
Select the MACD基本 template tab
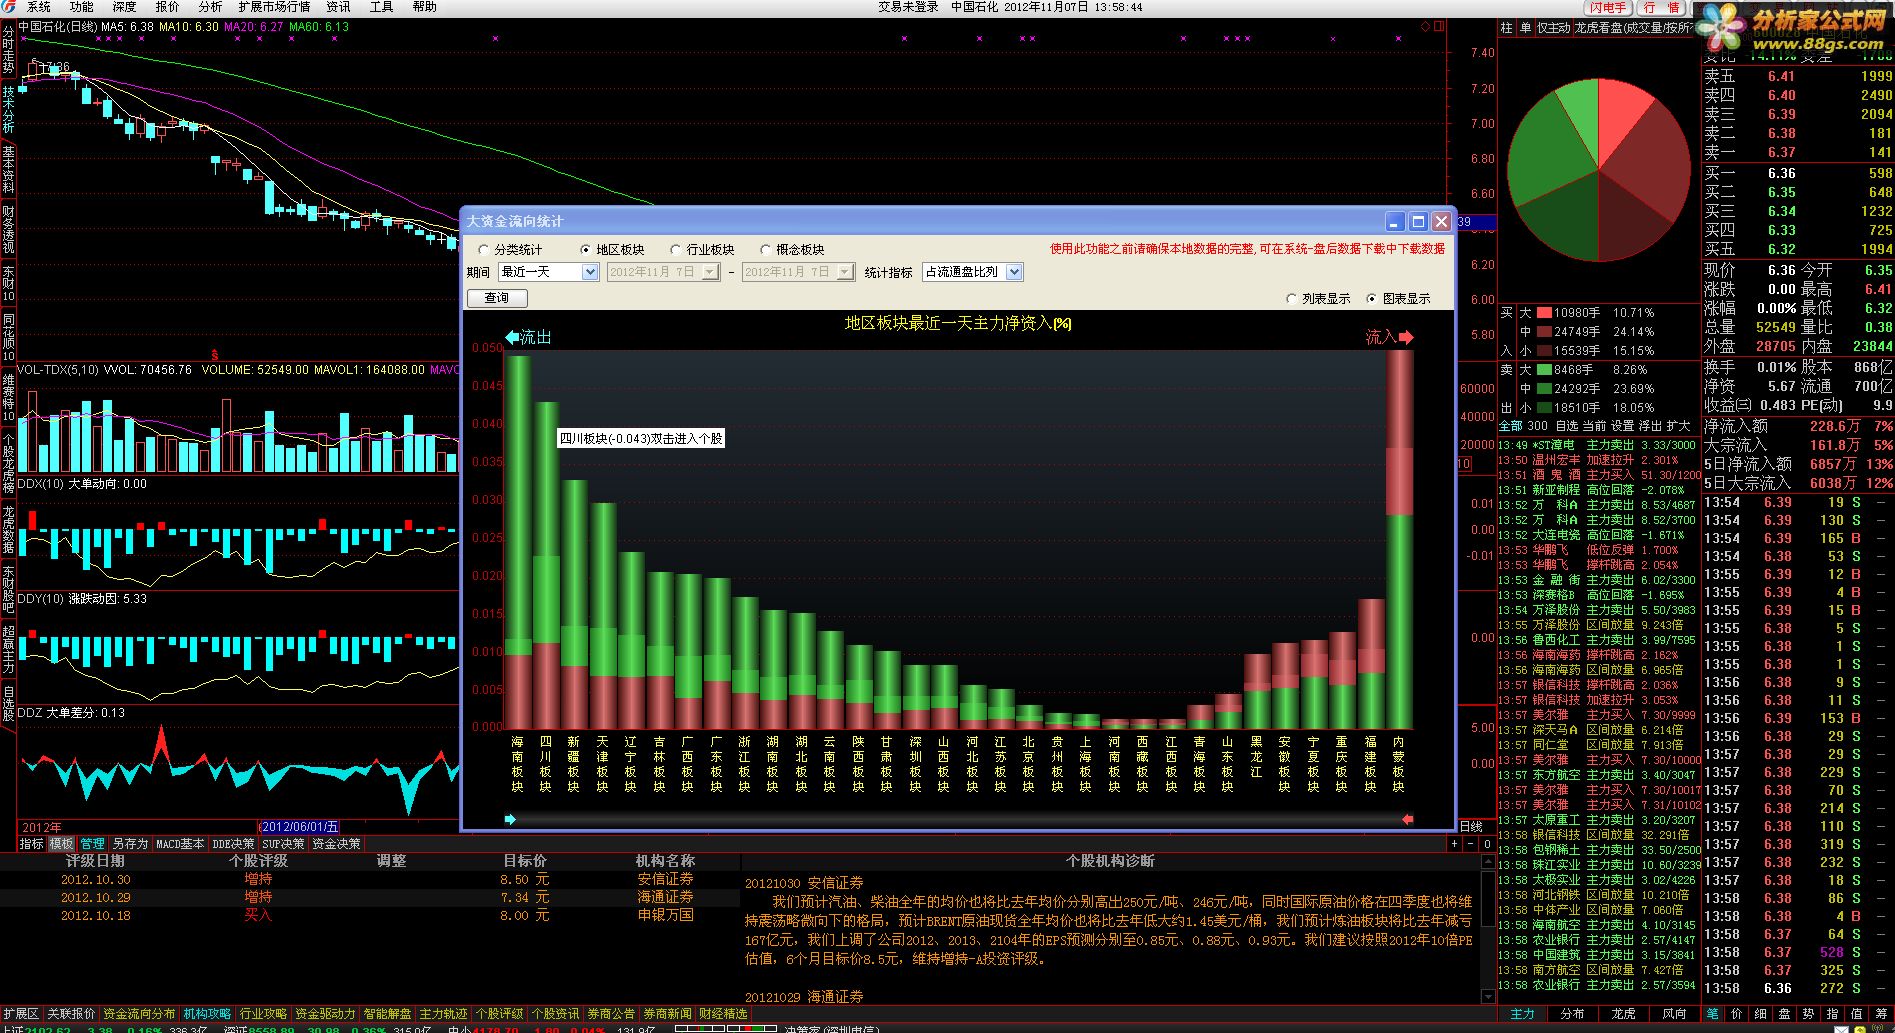coord(180,844)
